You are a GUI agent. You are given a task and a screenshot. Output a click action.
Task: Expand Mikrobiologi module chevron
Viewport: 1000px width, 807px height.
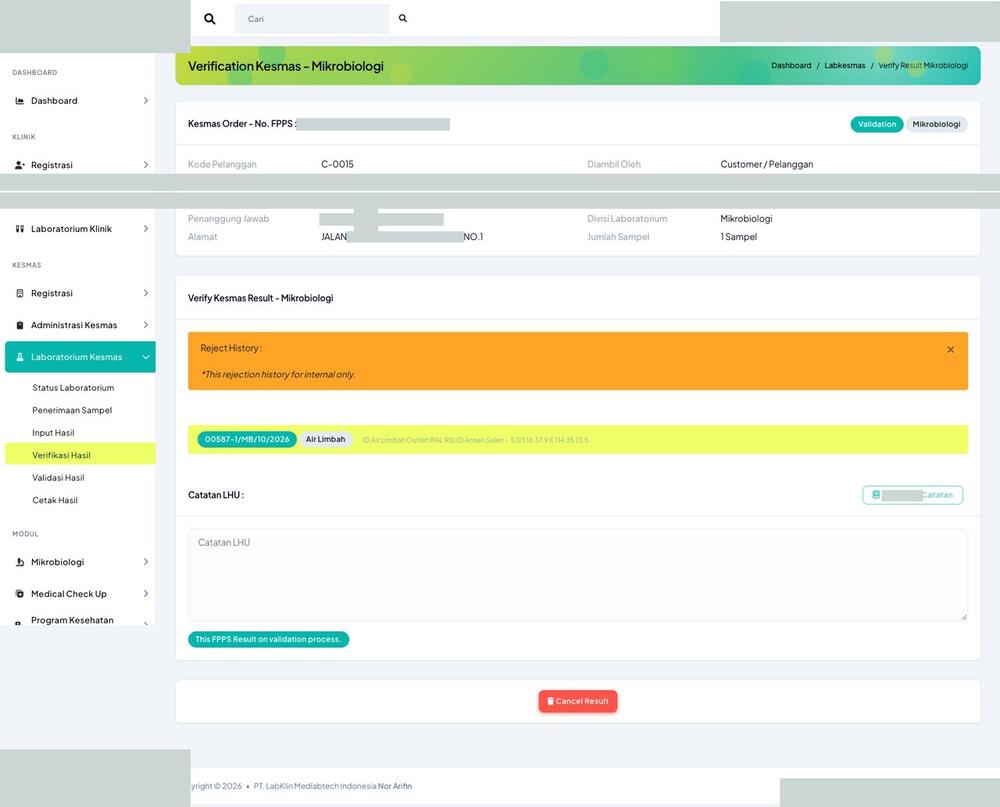tap(145, 562)
